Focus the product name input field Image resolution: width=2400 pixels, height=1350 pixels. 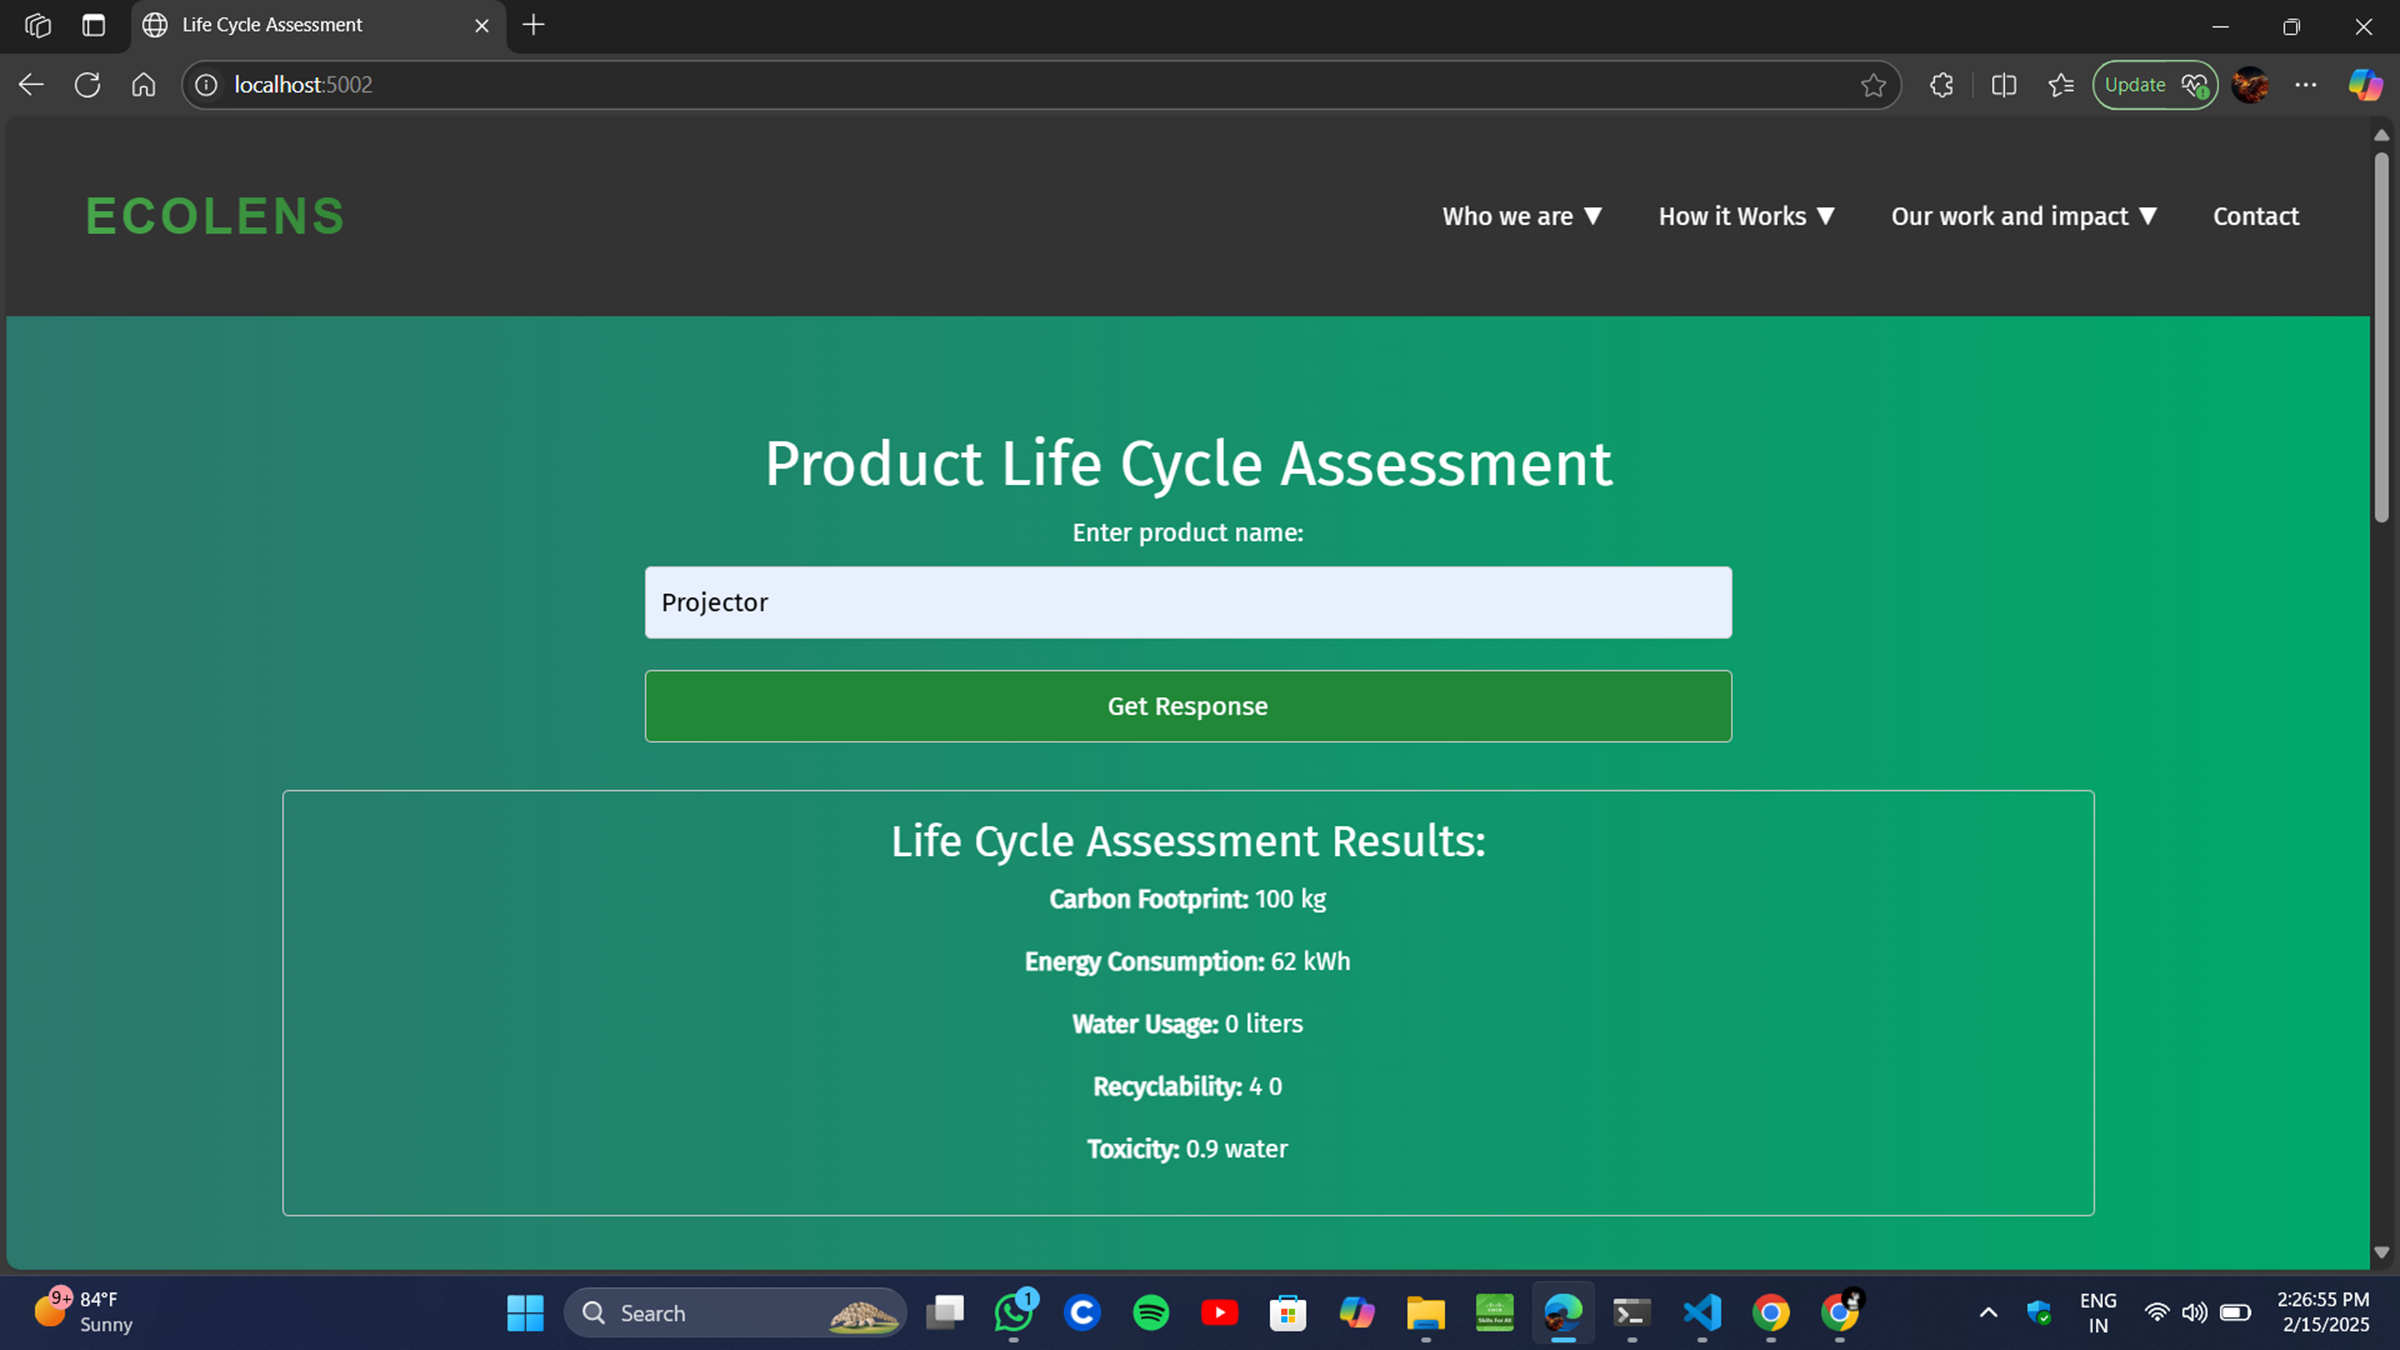pos(1187,602)
